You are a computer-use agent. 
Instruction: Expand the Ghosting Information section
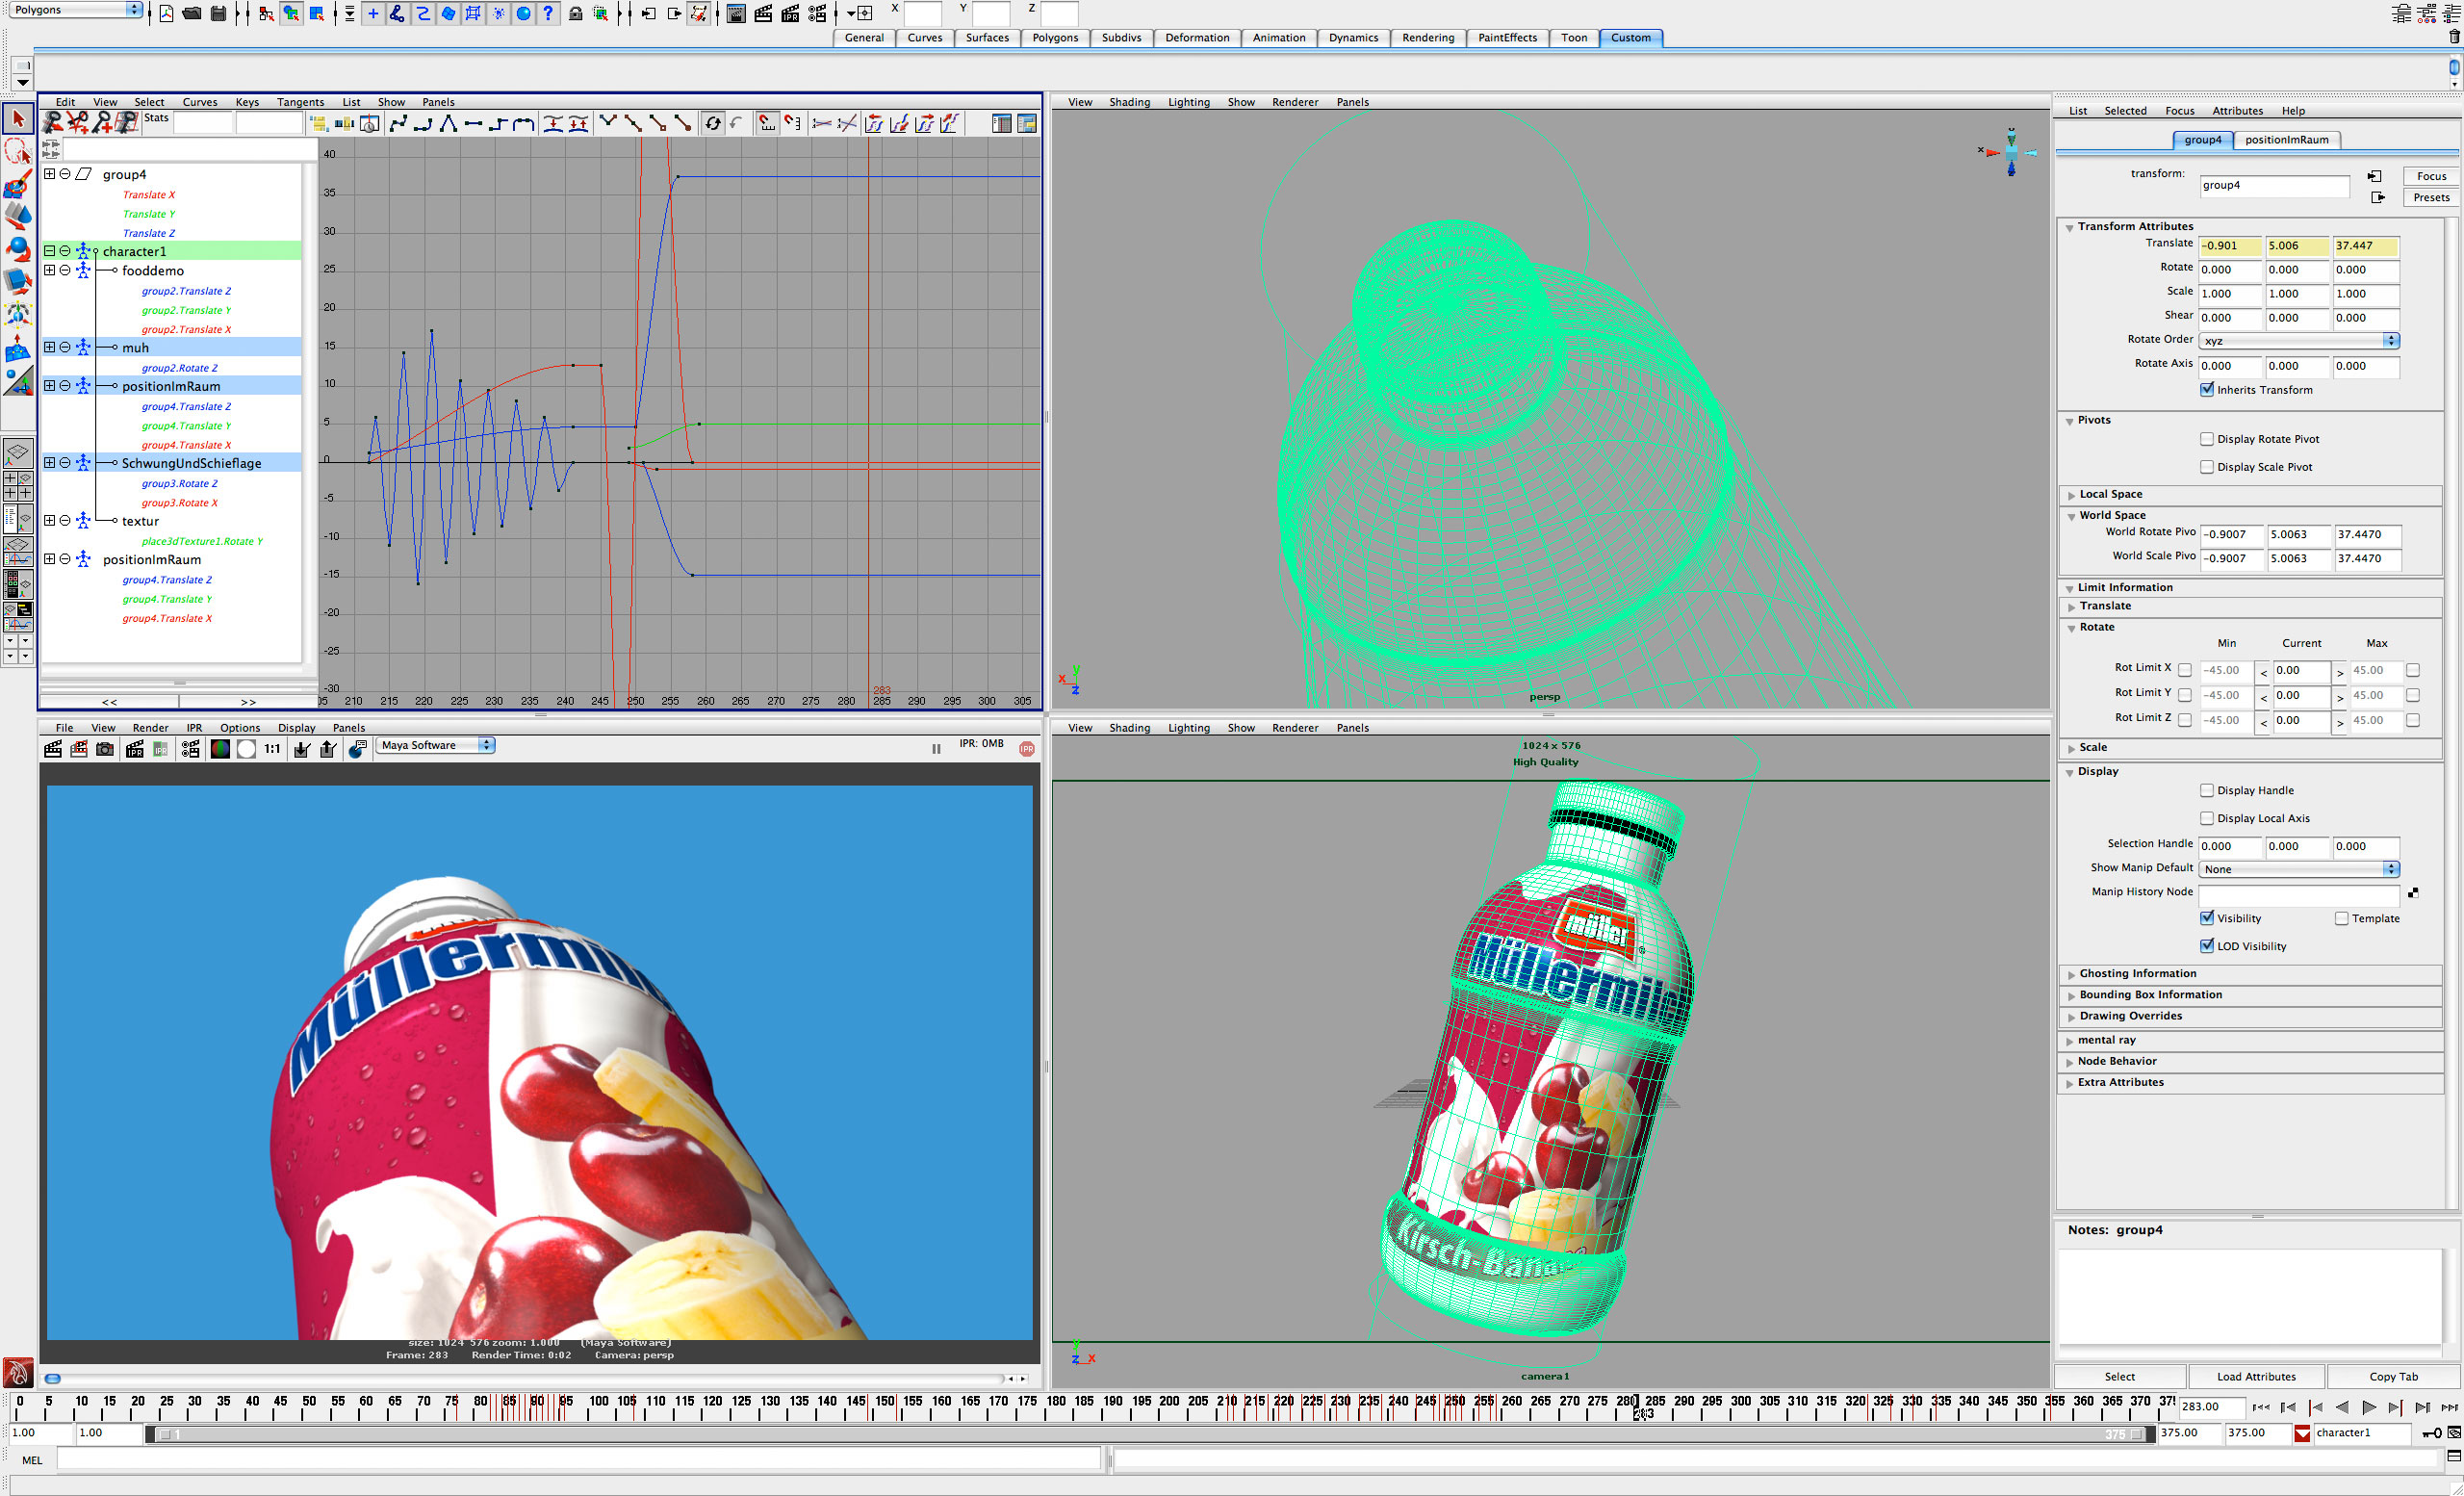click(x=2071, y=975)
